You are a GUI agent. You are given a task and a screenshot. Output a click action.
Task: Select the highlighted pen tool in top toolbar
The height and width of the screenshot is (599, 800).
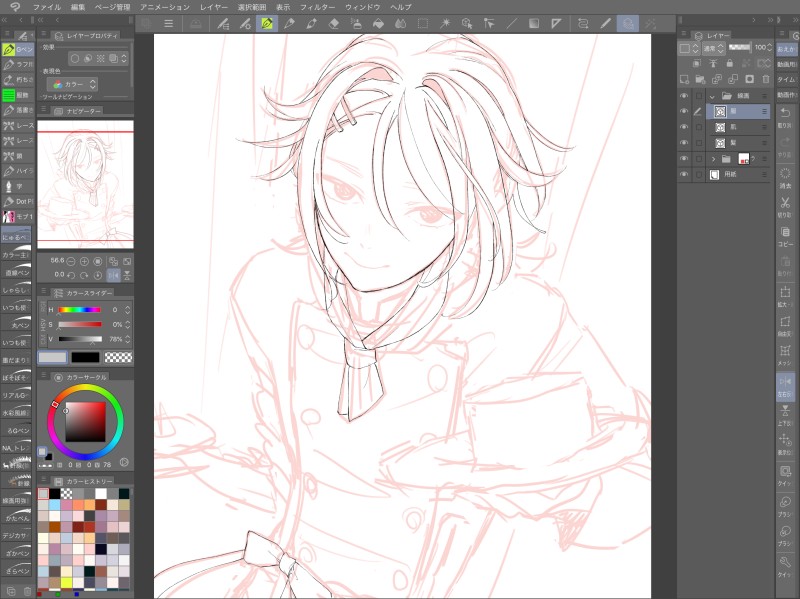[267, 23]
